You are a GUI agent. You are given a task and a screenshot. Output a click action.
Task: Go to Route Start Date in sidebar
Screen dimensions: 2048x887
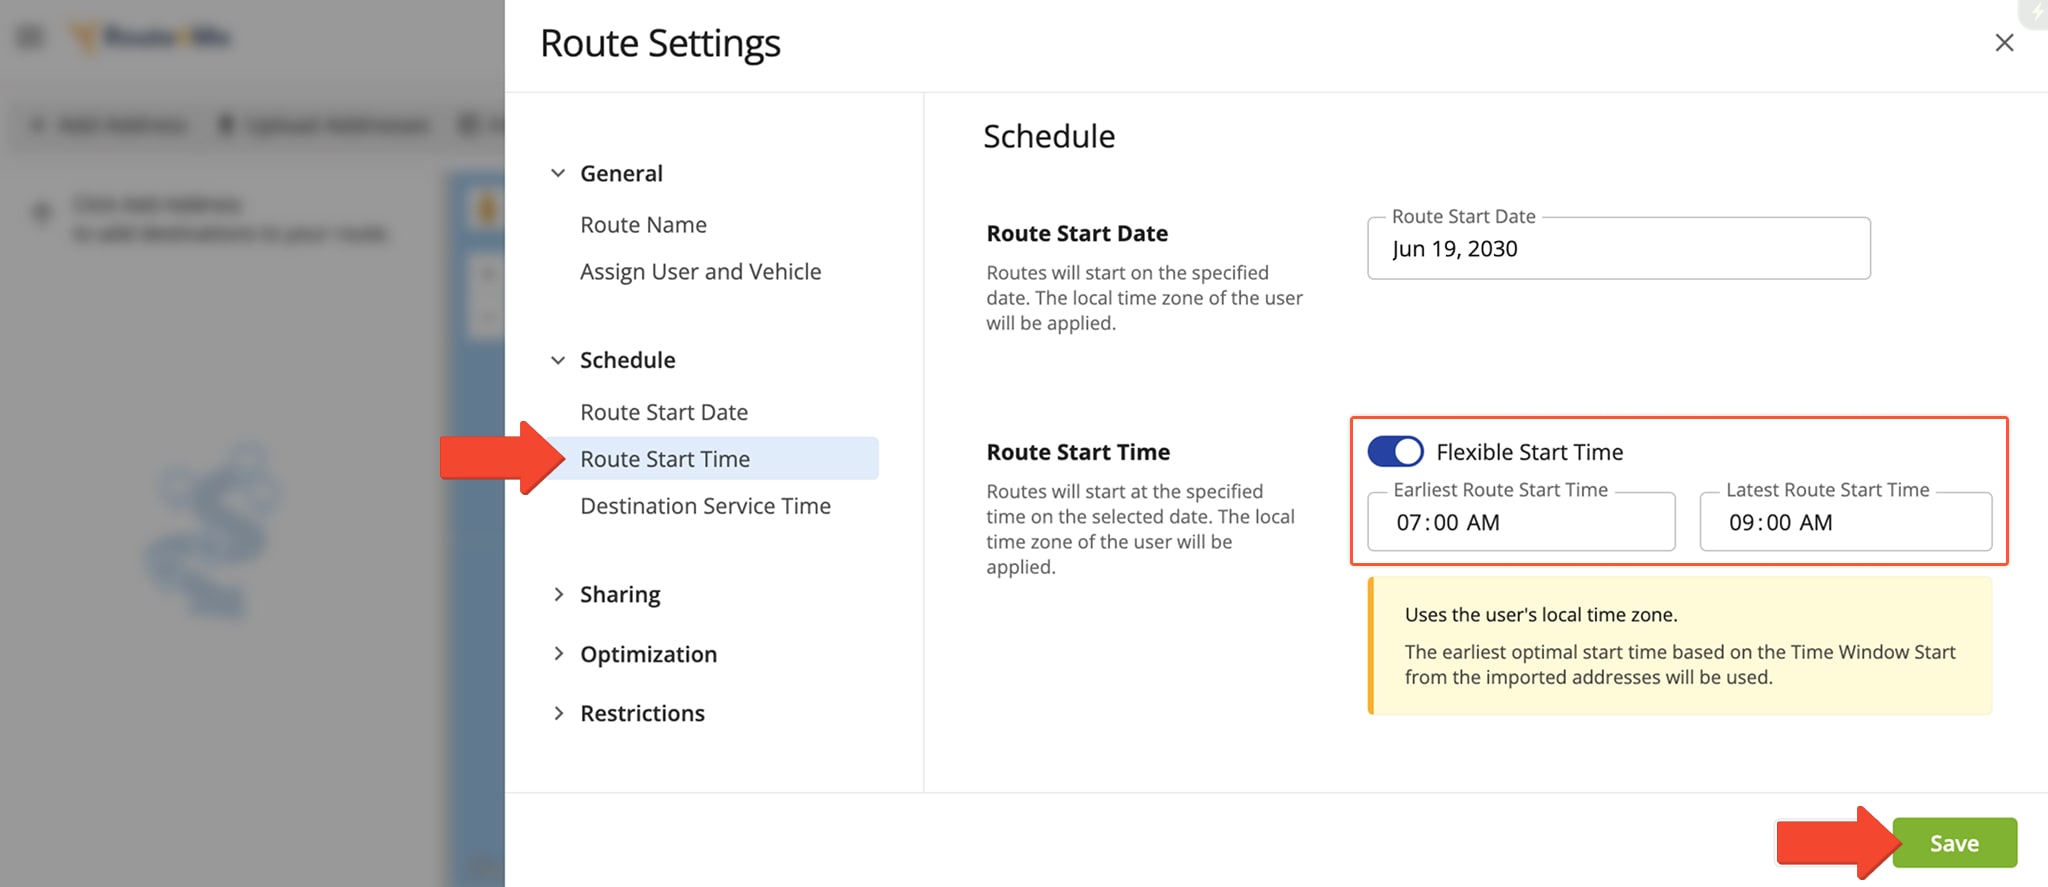664,412
